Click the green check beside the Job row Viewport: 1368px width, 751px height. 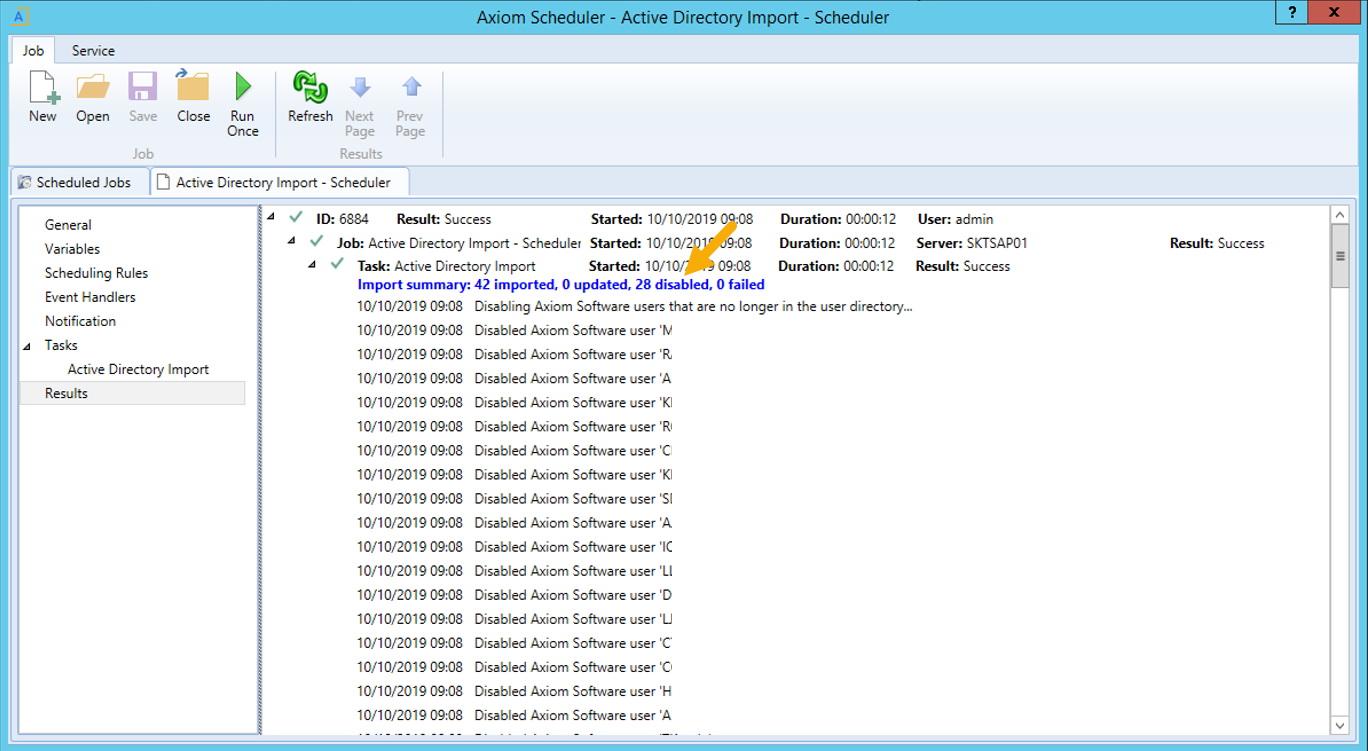pyautogui.click(x=317, y=241)
